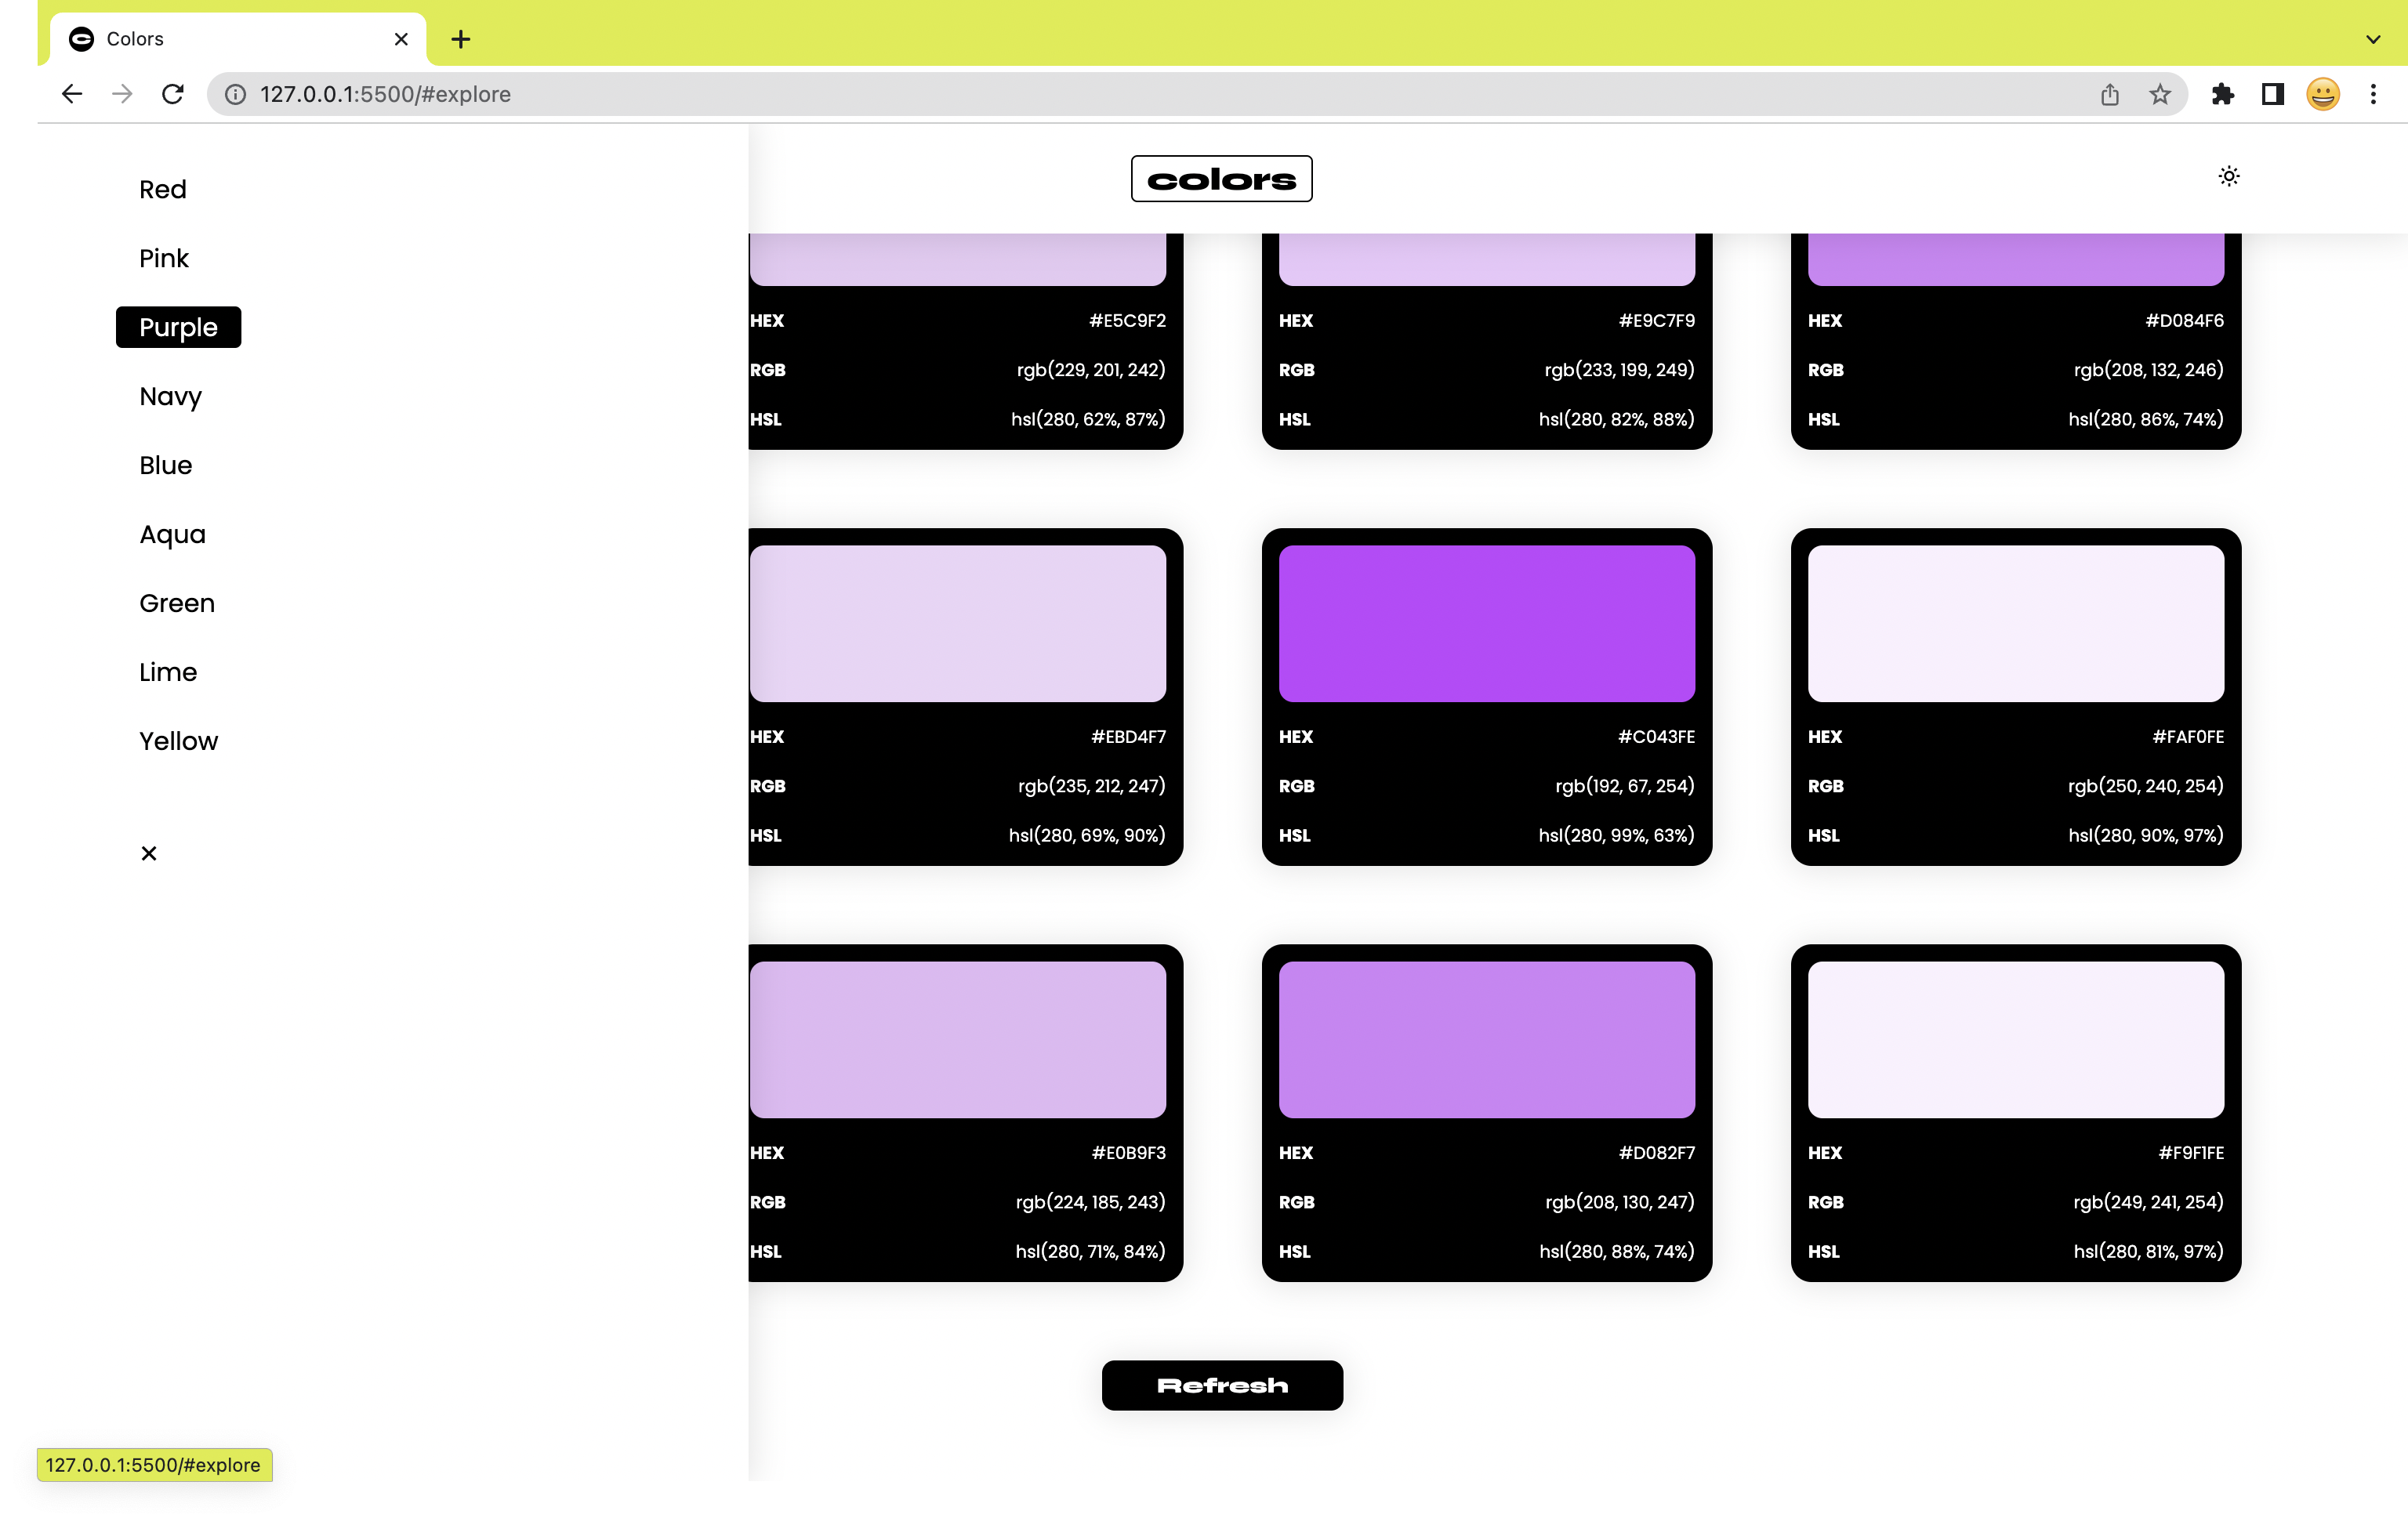Reload the page with the refresh icon
The height and width of the screenshot is (1525, 2408).
pos(173,94)
